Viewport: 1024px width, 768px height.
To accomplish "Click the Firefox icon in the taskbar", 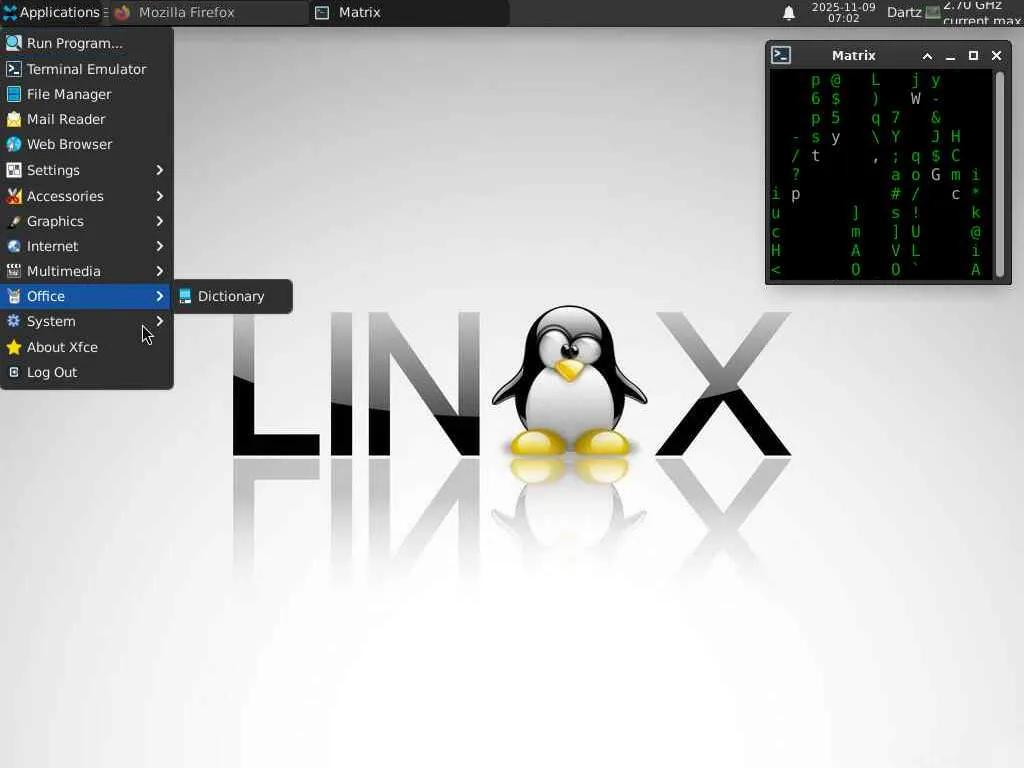I will (122, 12).
